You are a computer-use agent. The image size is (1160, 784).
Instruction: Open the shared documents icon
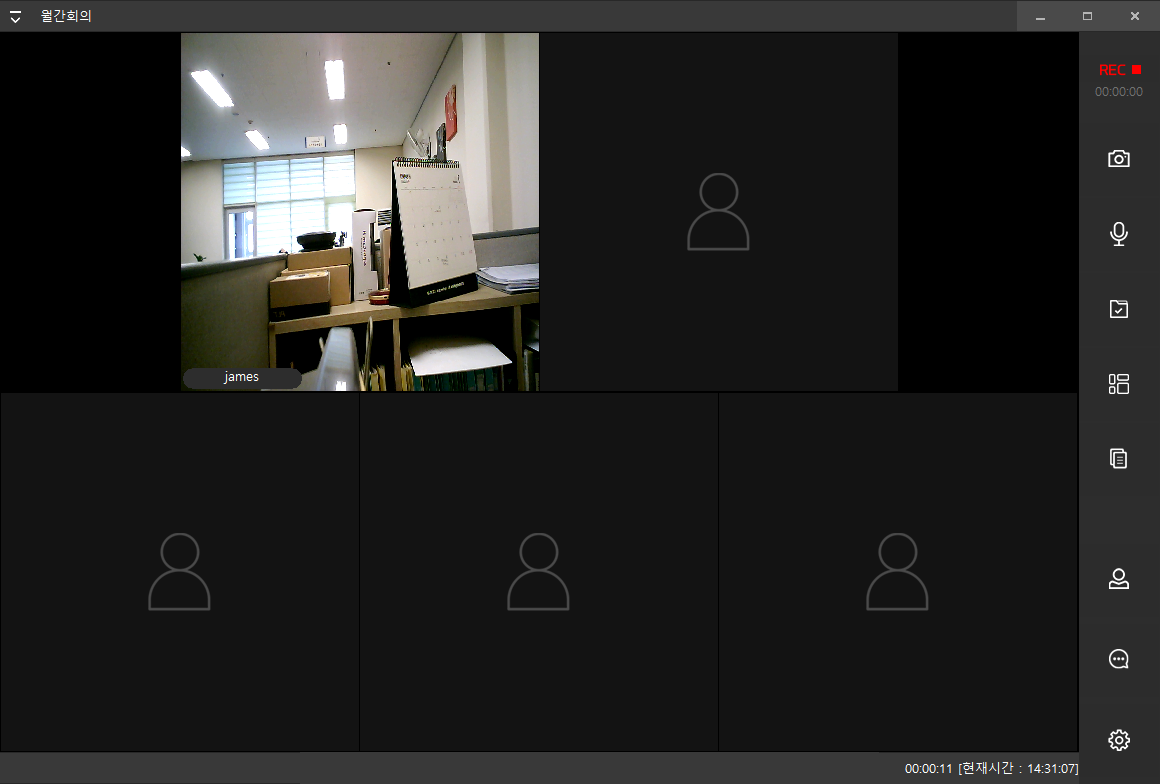click(x=1119, y=459)
